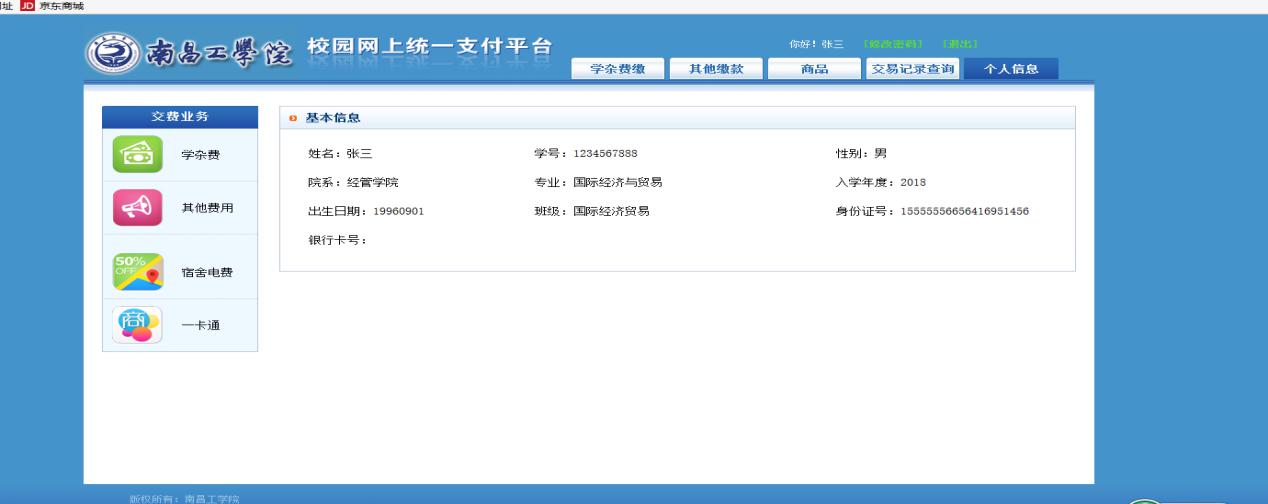Click the JD 京东商城 bookmark icon
The image size is (1268, 504).
point(27,6)
